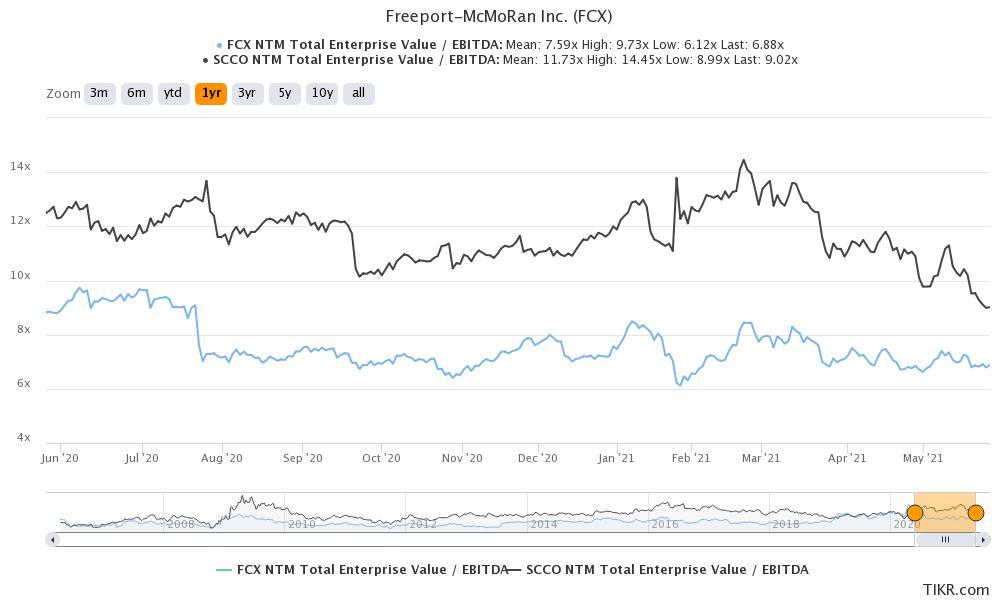
Task: Click the TIKR.com credit link
Action: [955, 589]
